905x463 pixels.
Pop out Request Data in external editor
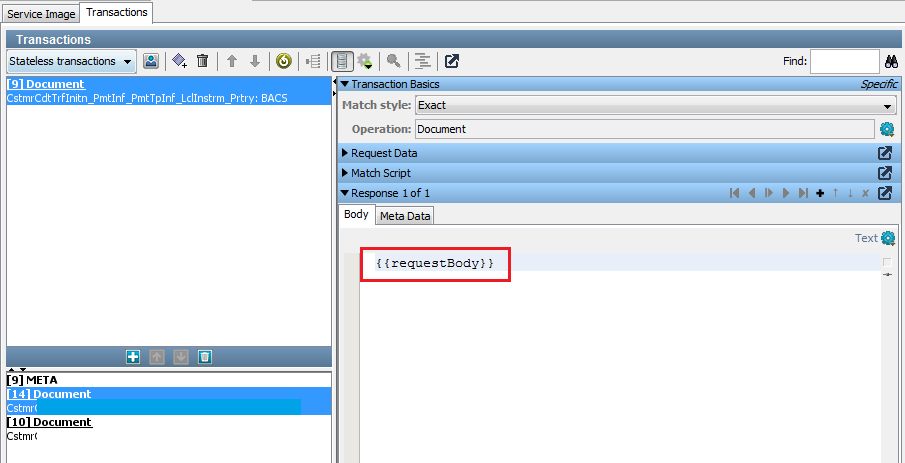point(885,154)
